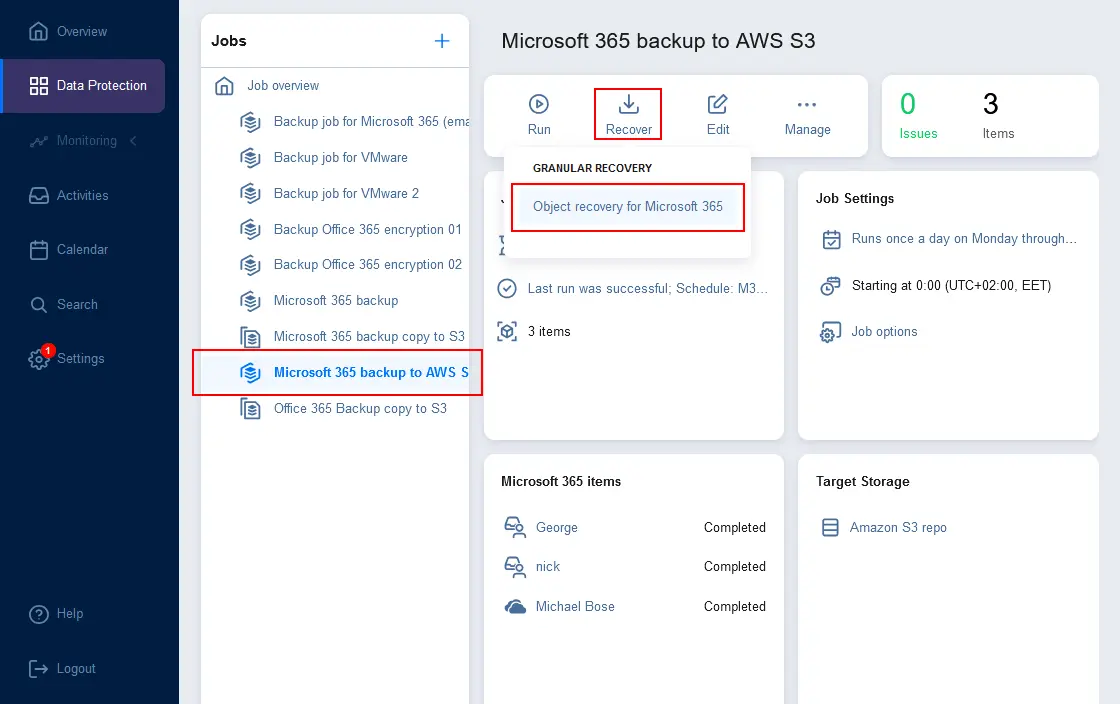This screenshot has height=704, width=1120.
Task: Click nick's mailbox user icon
Action: click(515, 566)
